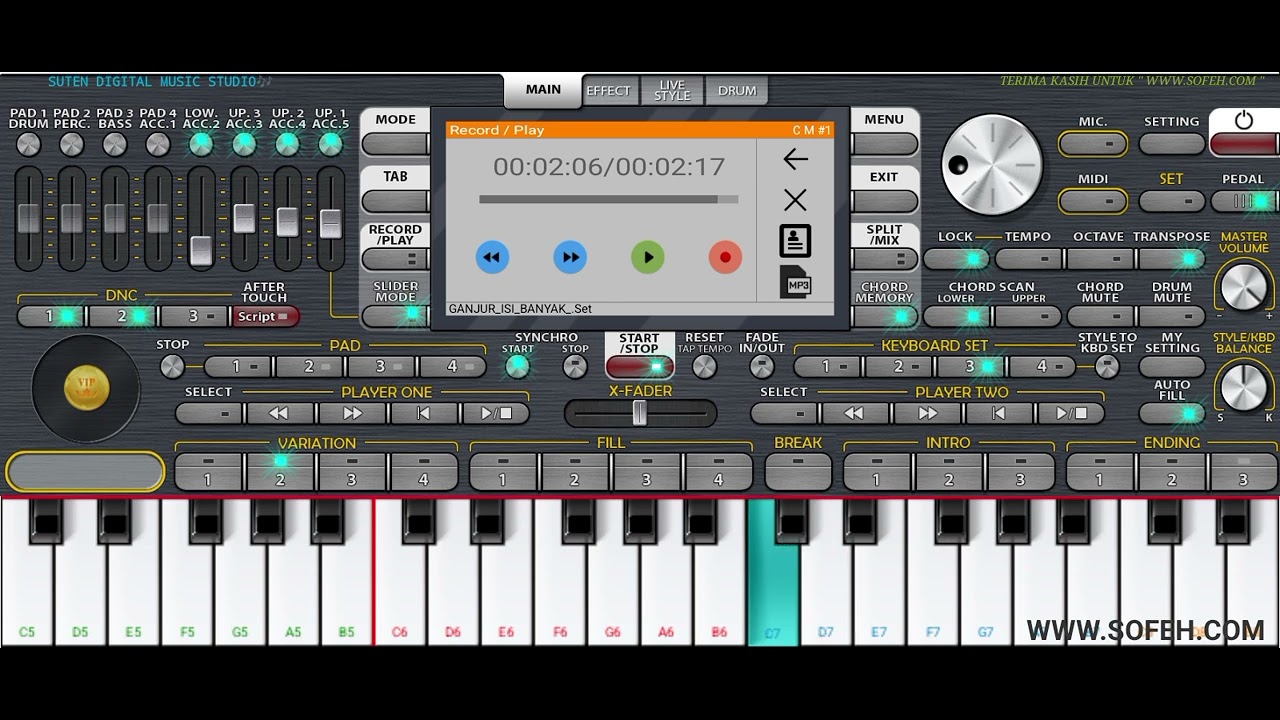Trigger the BREAK button
Viewport: 1280px width, 720px height.
[798, 472]
